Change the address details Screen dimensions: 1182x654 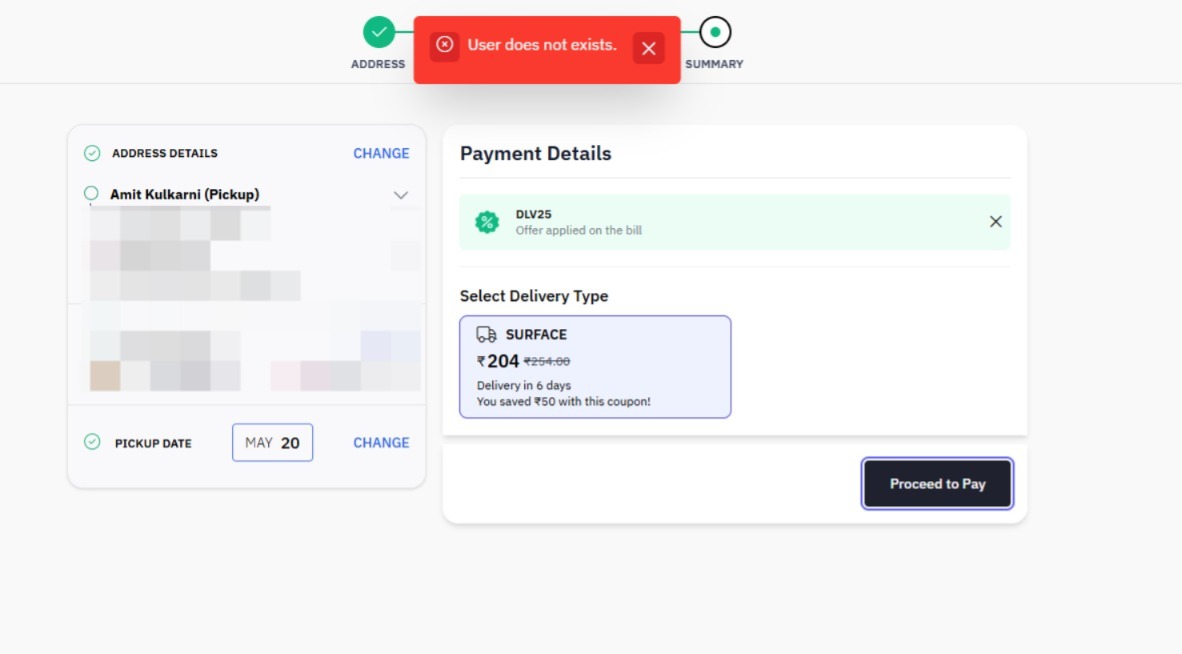pyautogui.click(x=381, y=153)
